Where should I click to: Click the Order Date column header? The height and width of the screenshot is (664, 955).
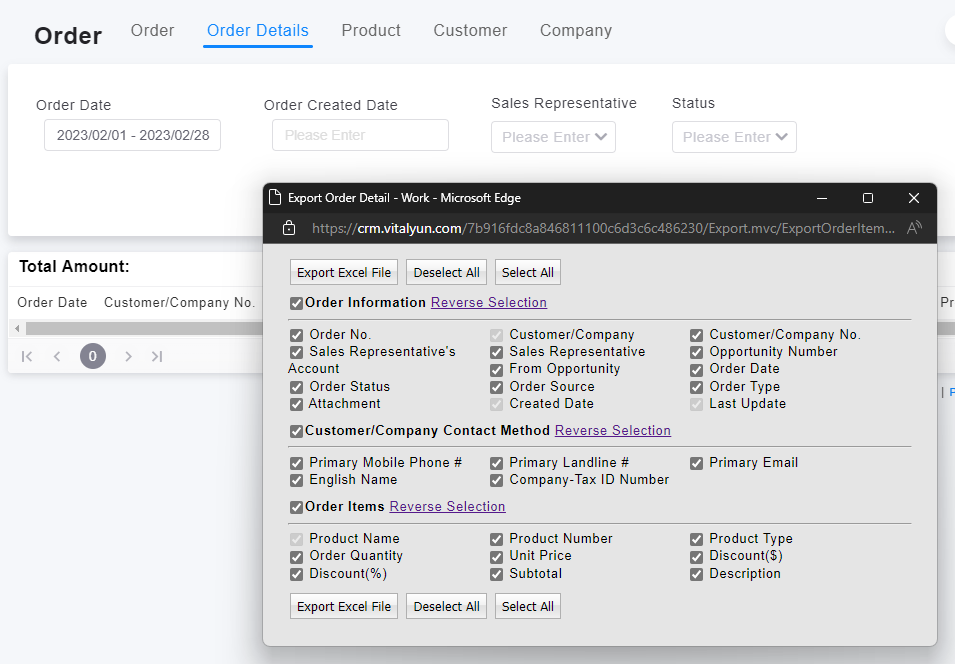pos(52,302)
